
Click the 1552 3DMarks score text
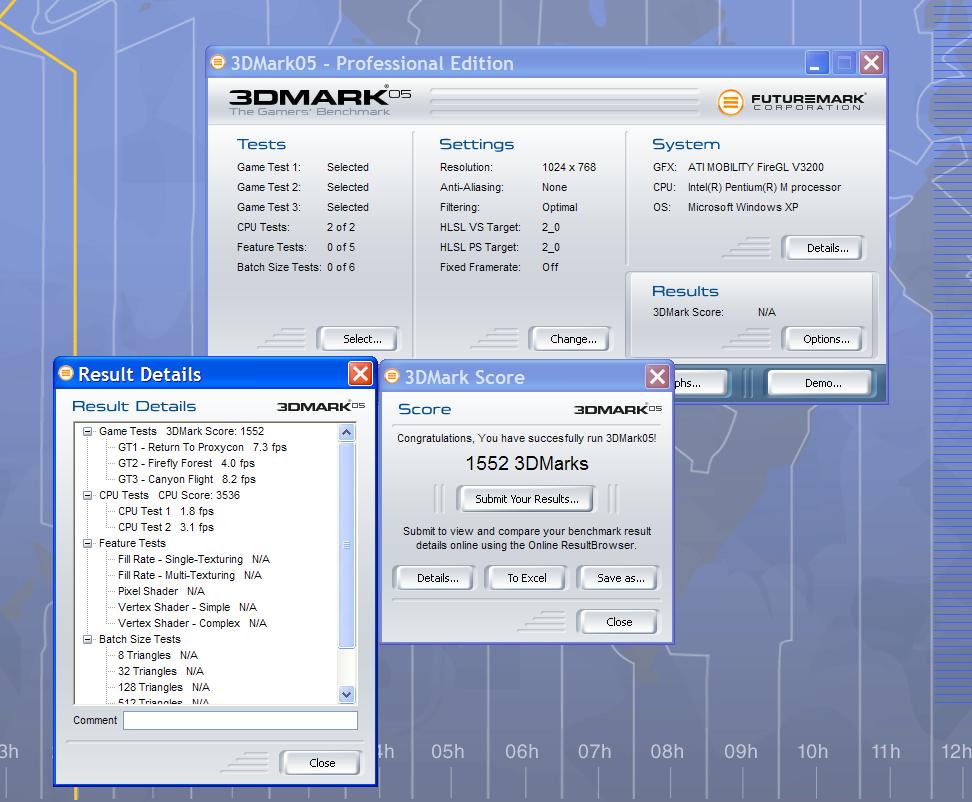click(527, 464)
